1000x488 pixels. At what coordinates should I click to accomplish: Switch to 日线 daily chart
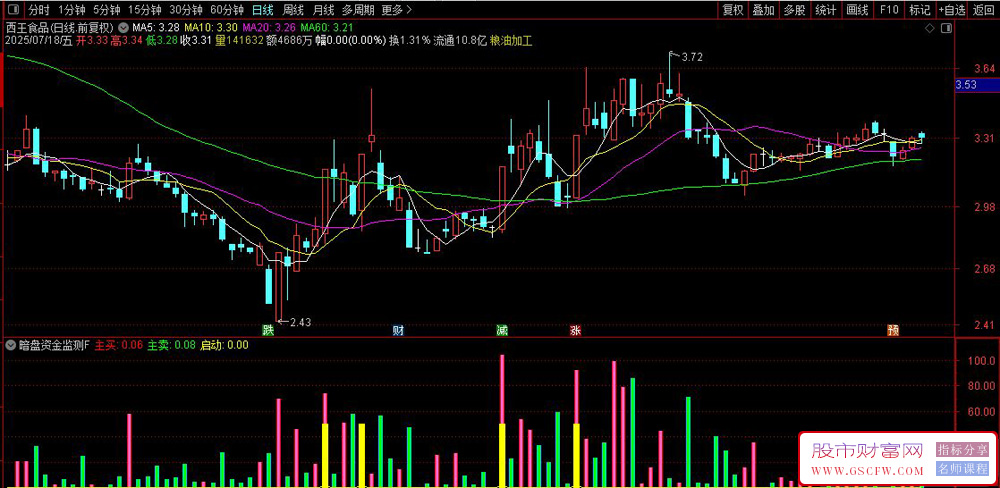point(262,10)
